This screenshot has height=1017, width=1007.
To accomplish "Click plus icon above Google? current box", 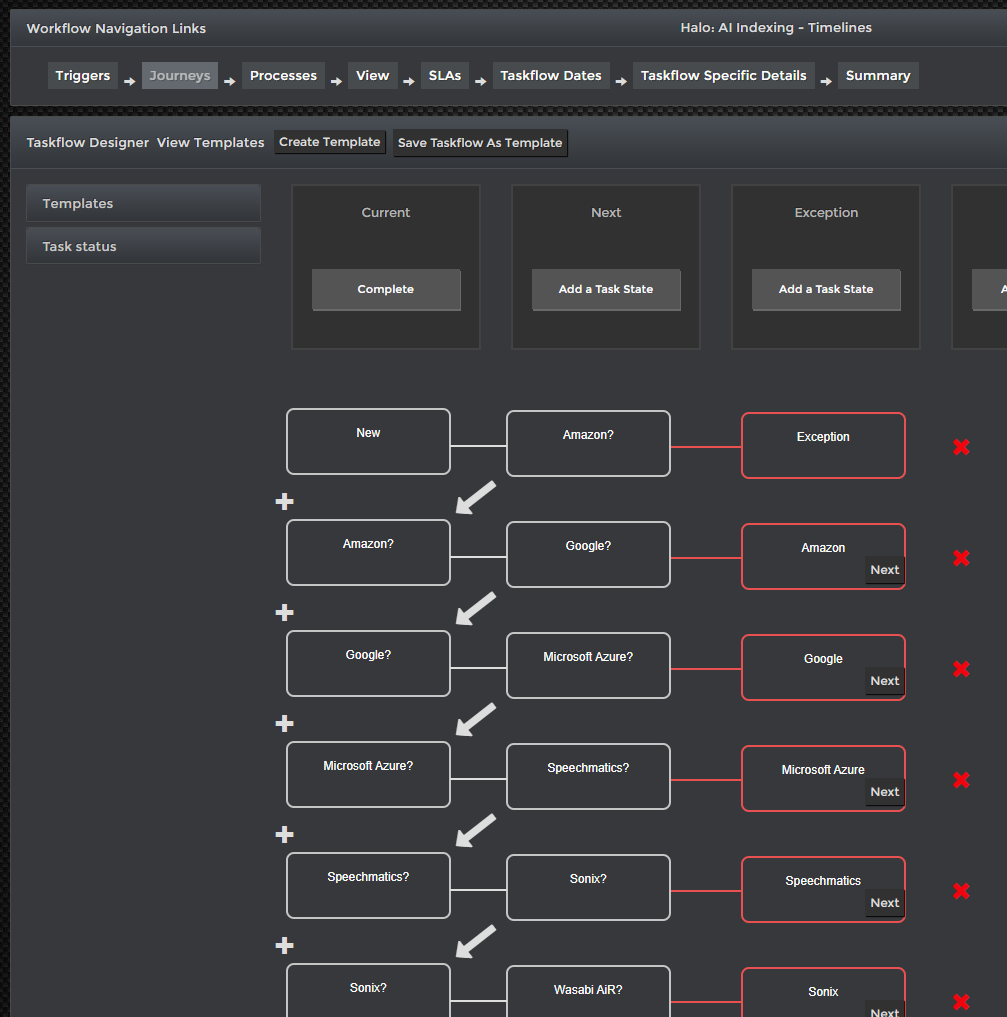I will [x=285, y=612].
